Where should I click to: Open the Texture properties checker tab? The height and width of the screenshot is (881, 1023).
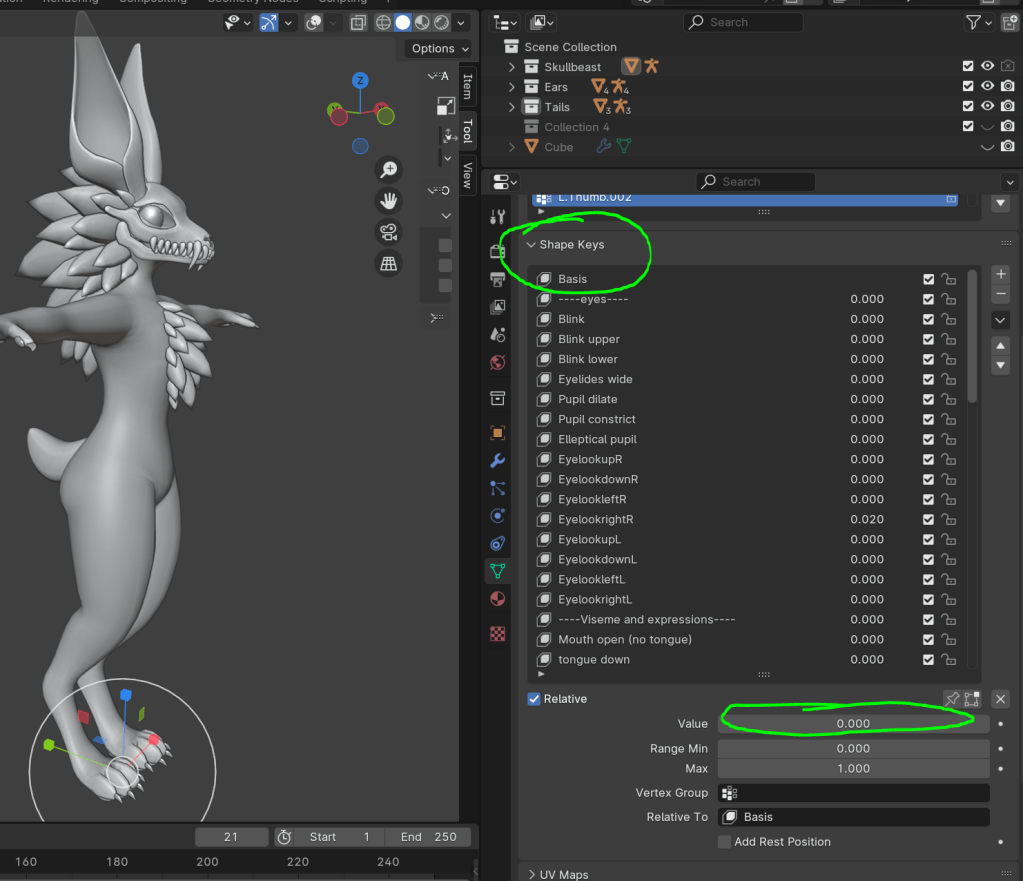pyautogui.click(x=497, y=634)
